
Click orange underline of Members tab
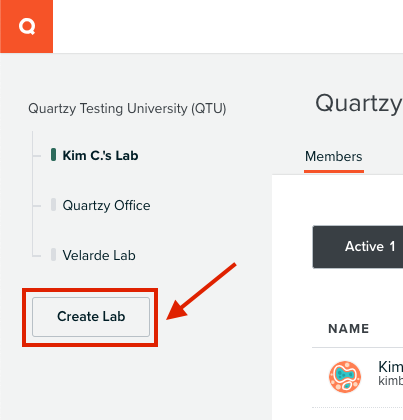[x=334, y=171]
